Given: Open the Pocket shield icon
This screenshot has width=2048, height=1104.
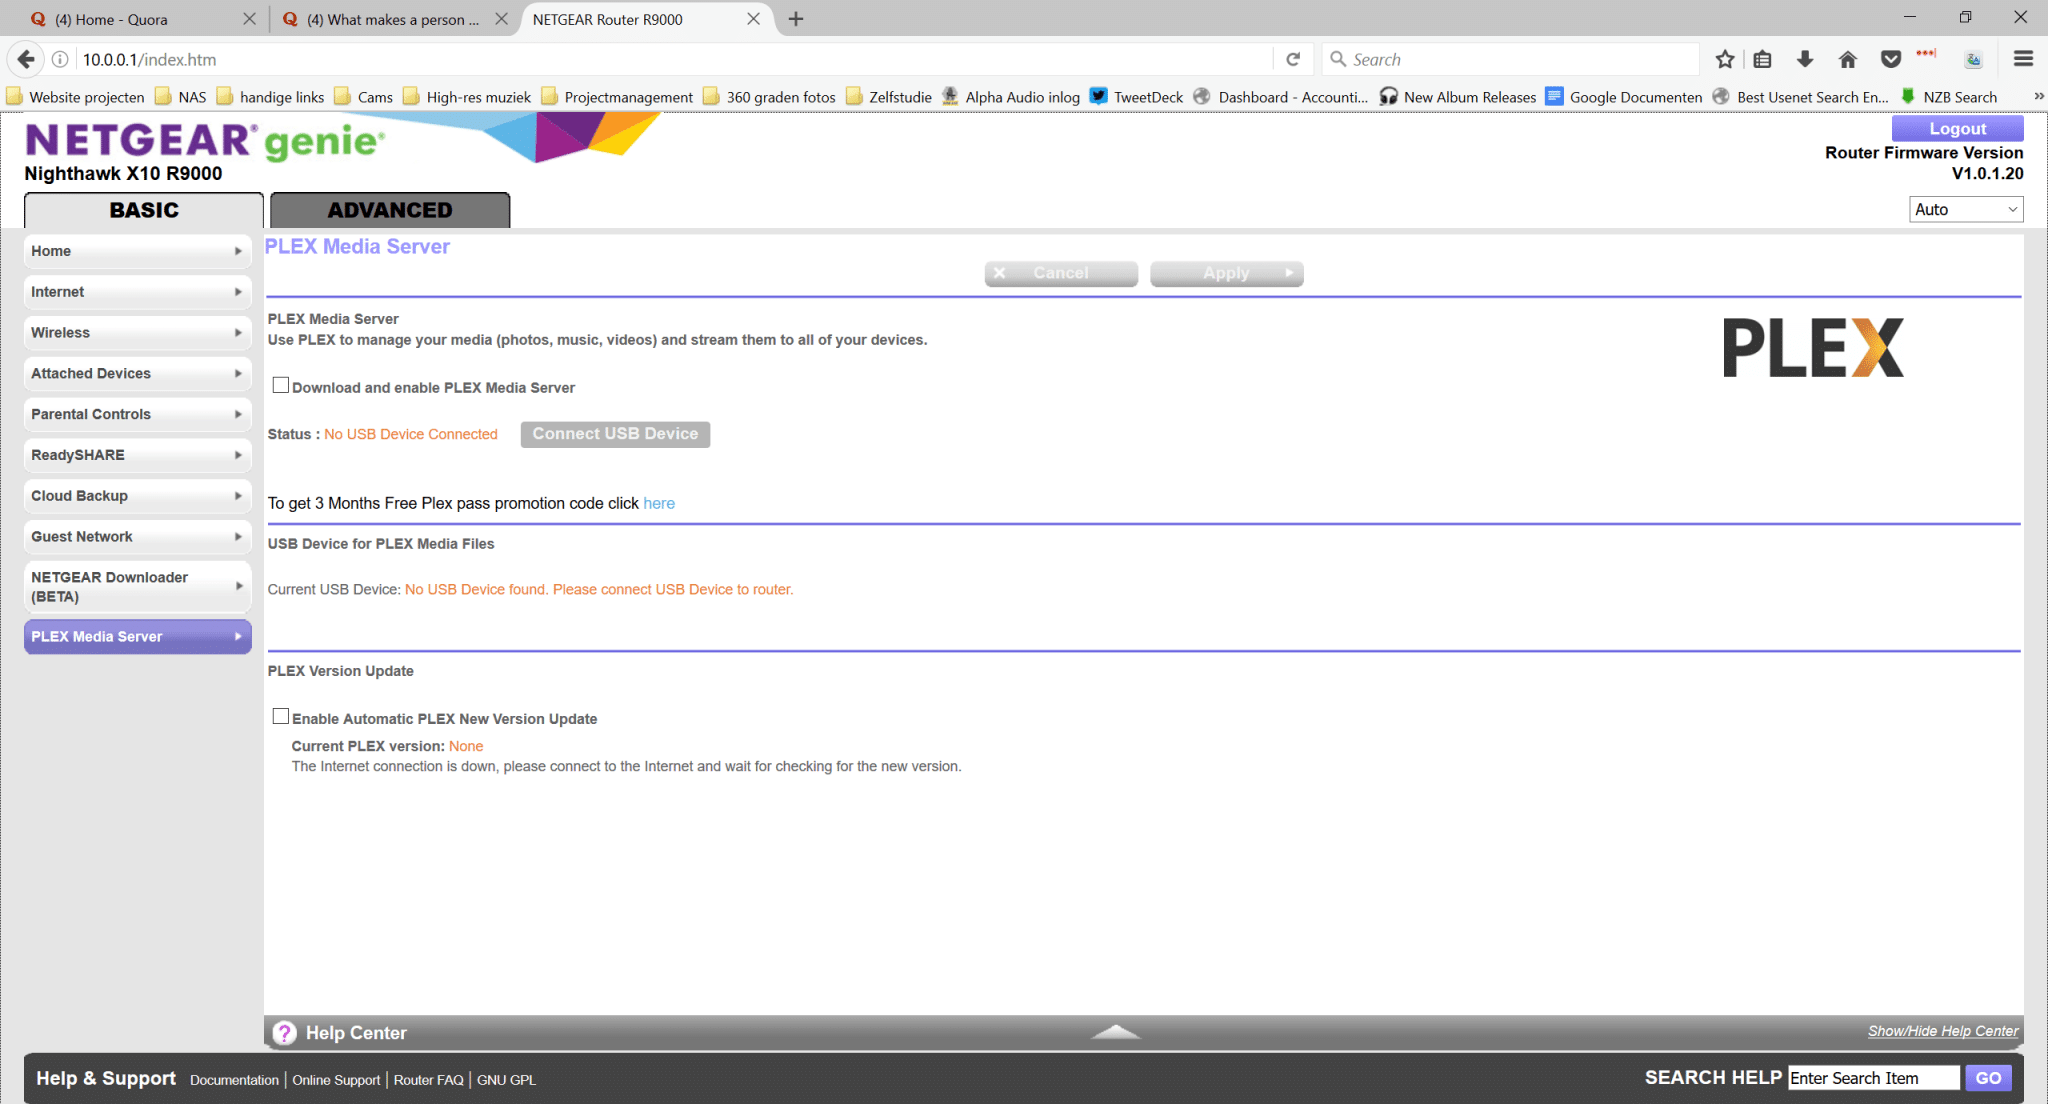Looking at the screenshot, I should click(1891, 59).
